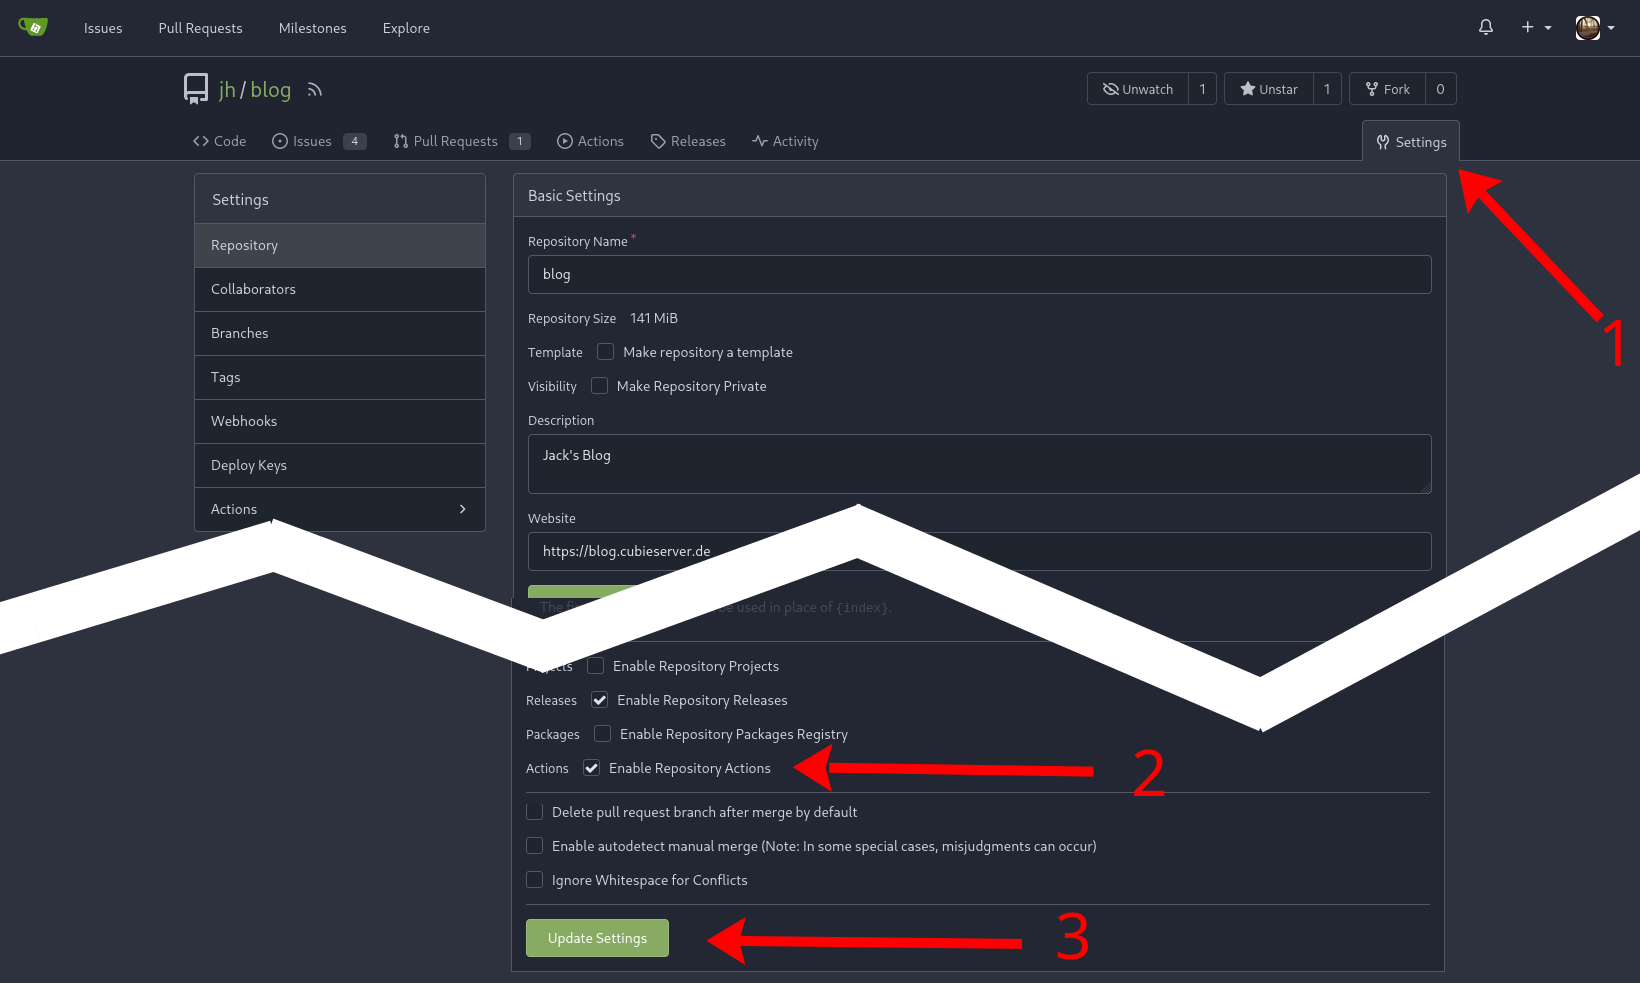Open the jh owner link
The height and width of the screenshot is (983, 1640).
227,90
